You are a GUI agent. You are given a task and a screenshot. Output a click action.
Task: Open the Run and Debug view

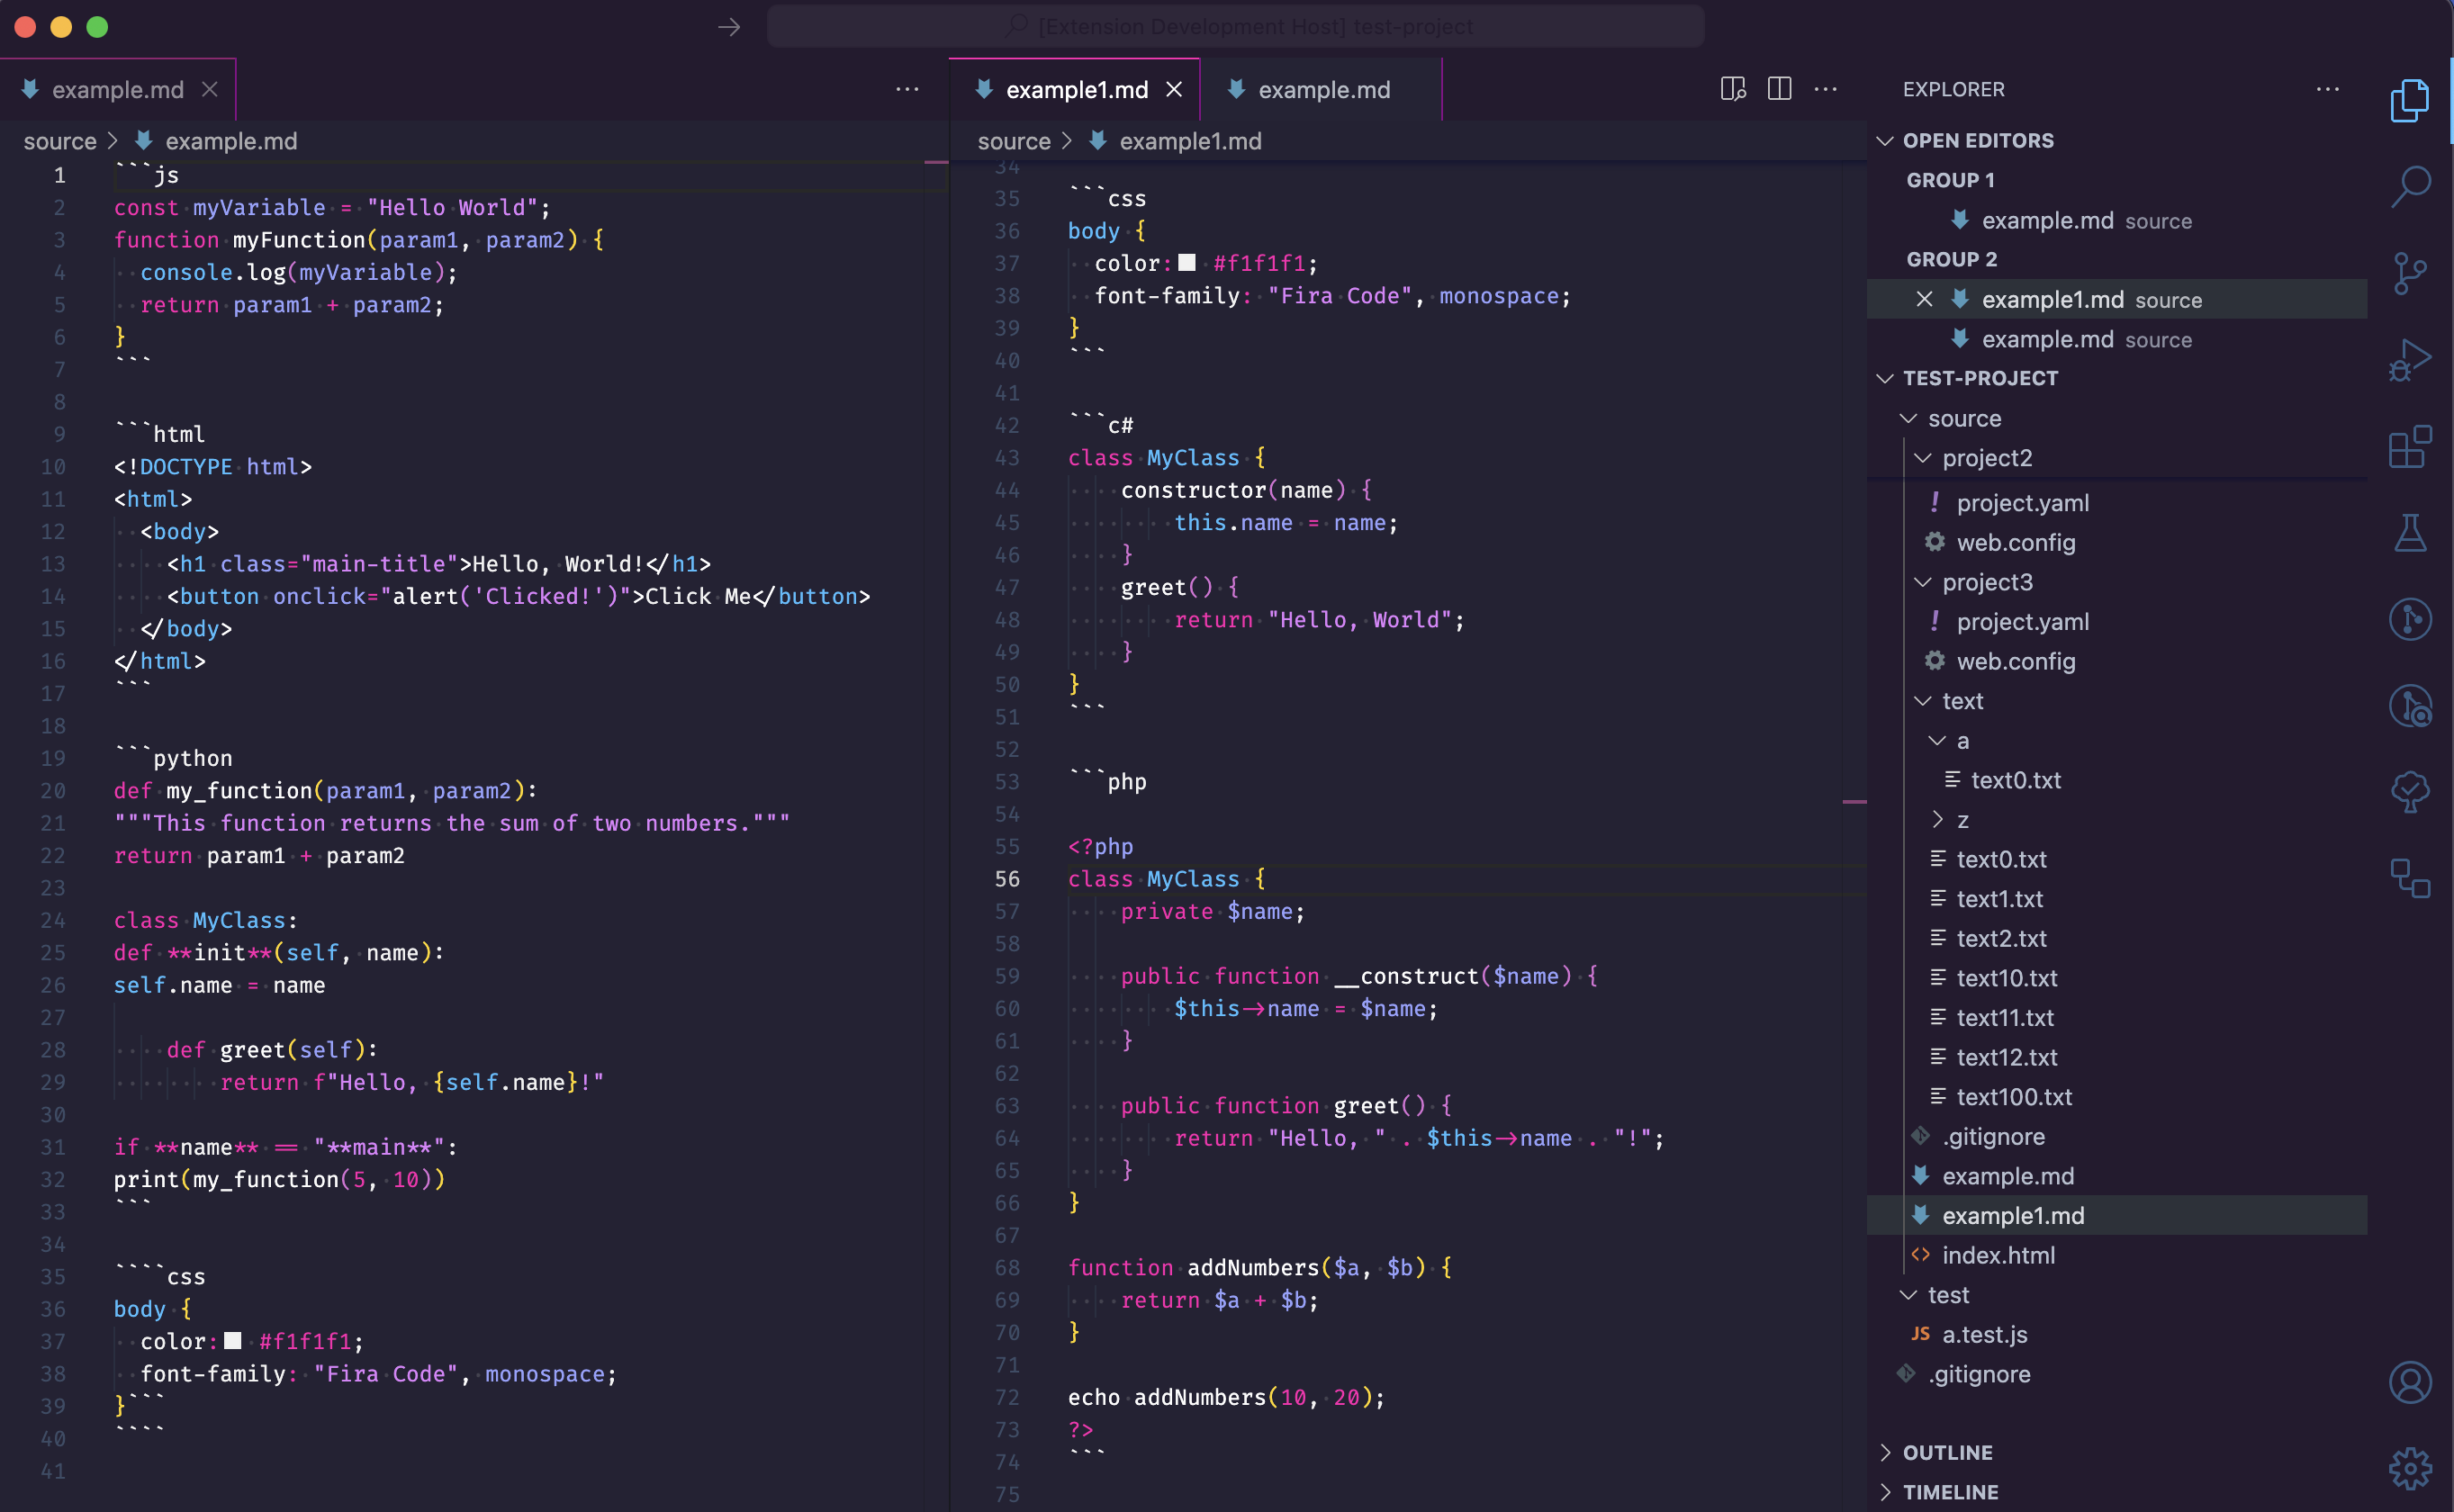[2410, 361]
